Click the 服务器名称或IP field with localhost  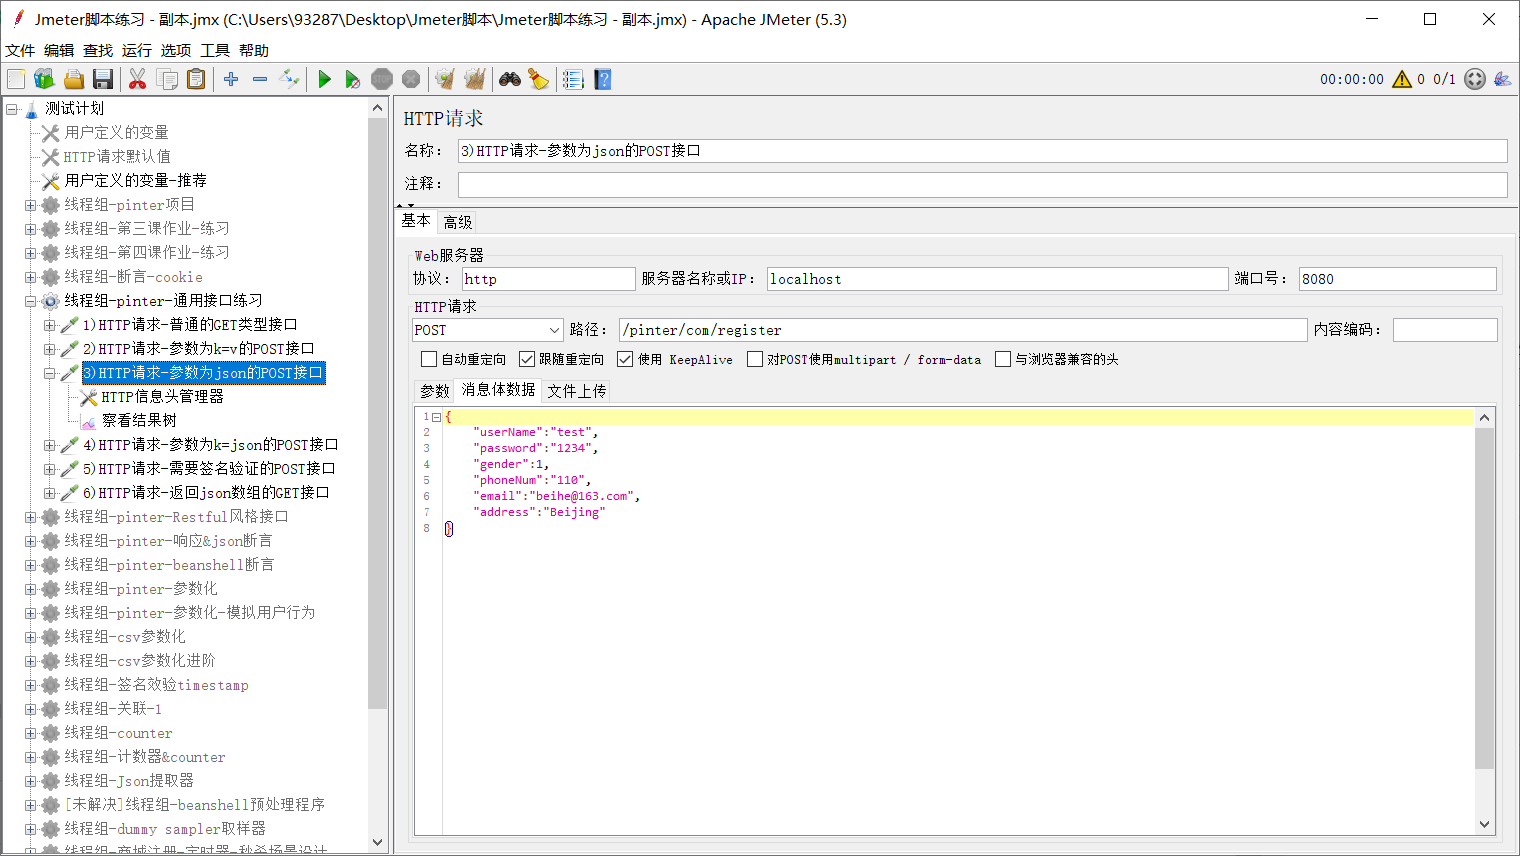coord(997,279)
